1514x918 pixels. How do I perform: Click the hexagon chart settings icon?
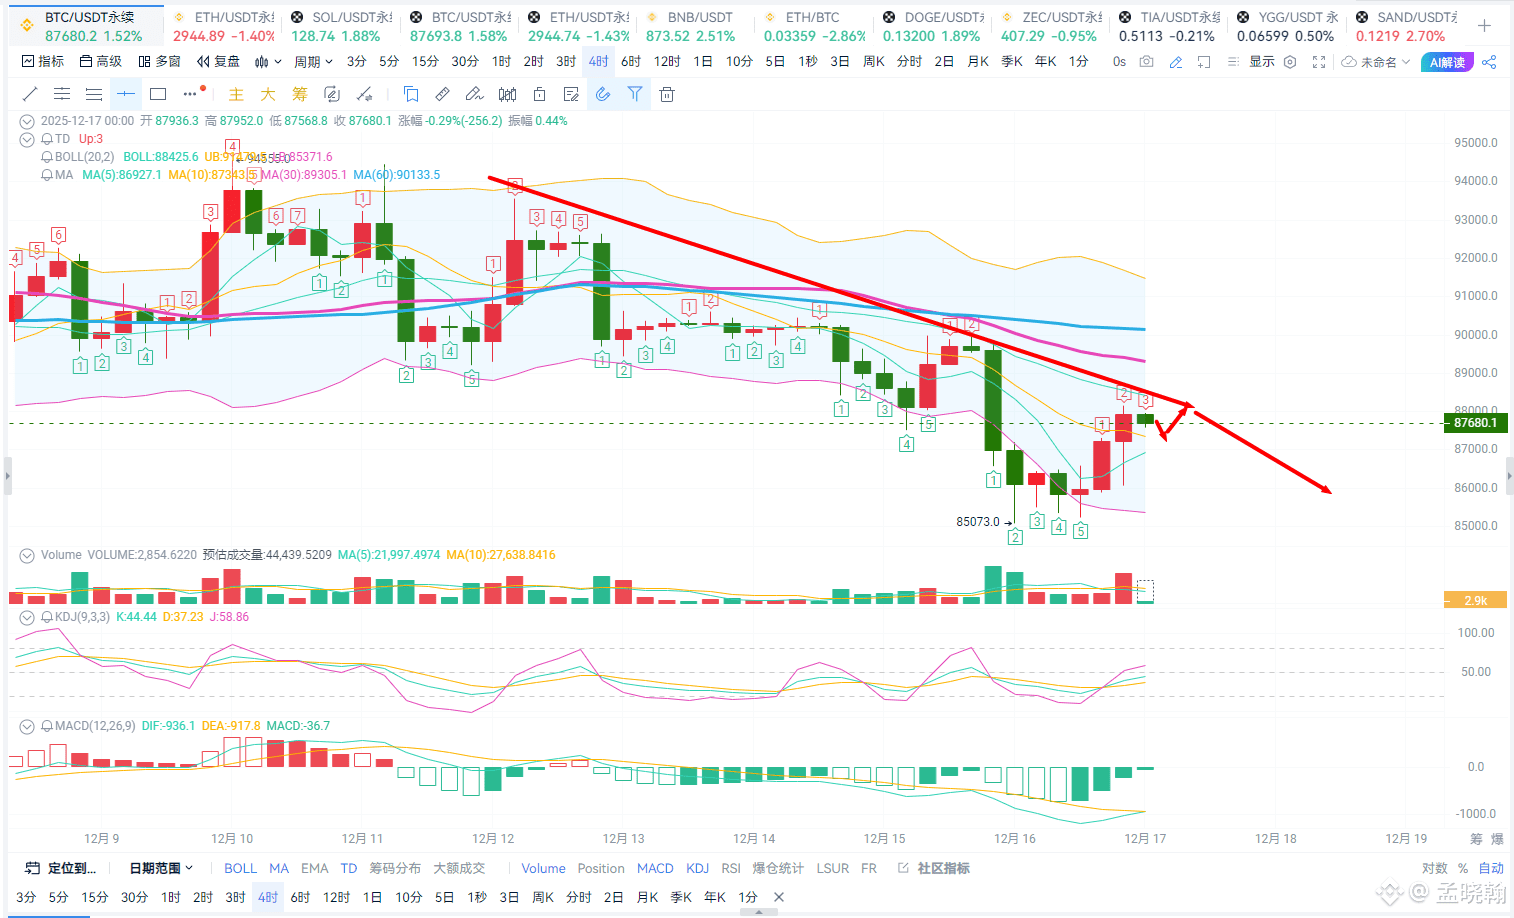(x=1290, y=62)
